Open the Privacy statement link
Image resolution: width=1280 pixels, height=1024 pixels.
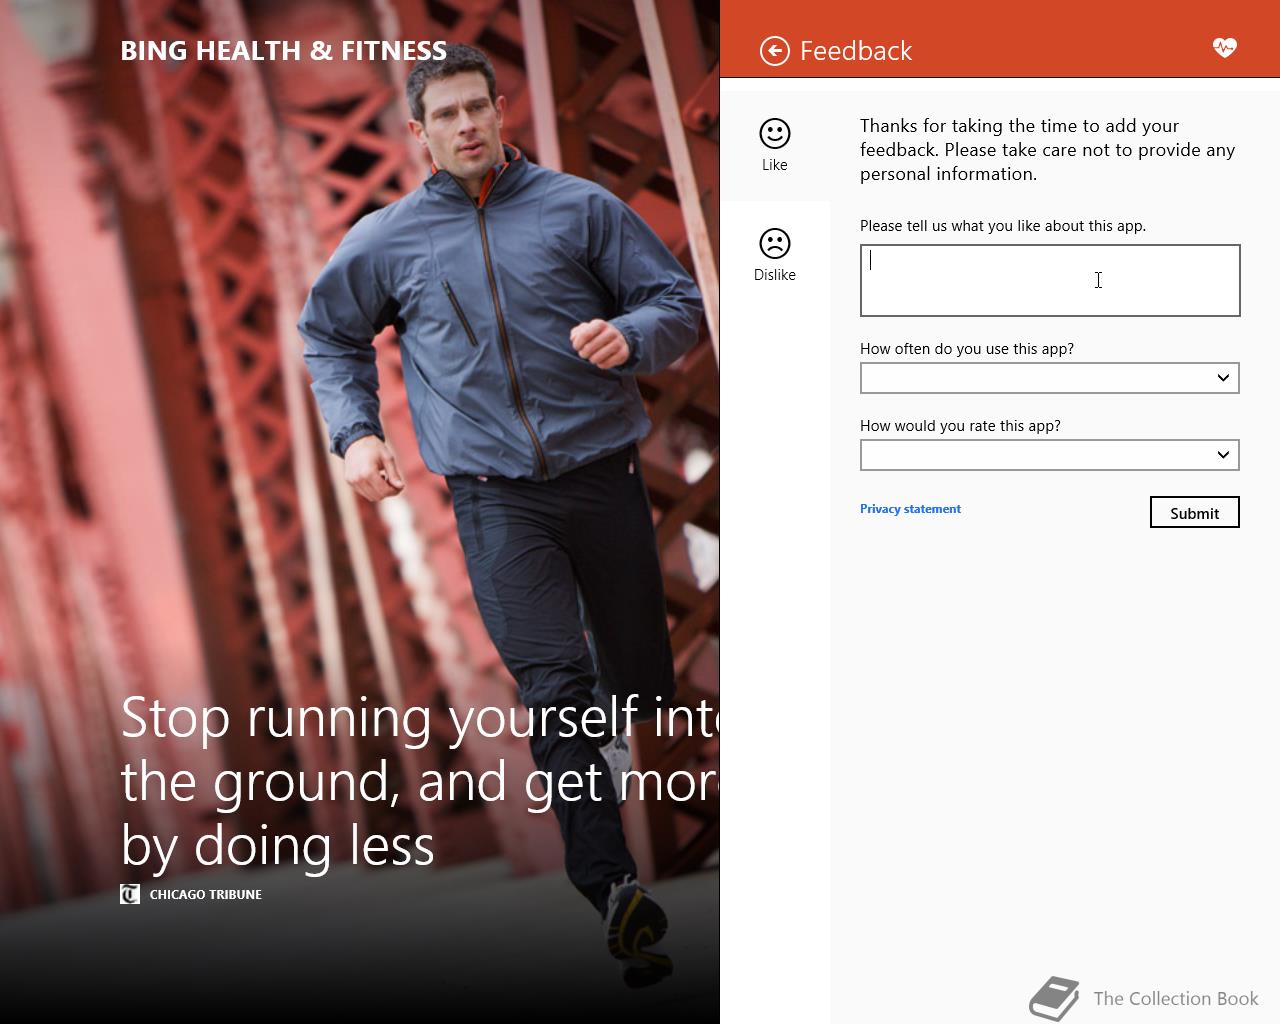[x=910, y=509]
